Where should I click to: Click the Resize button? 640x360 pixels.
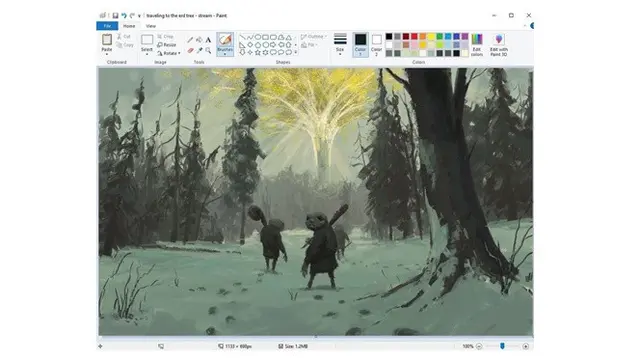click(167, 45)
